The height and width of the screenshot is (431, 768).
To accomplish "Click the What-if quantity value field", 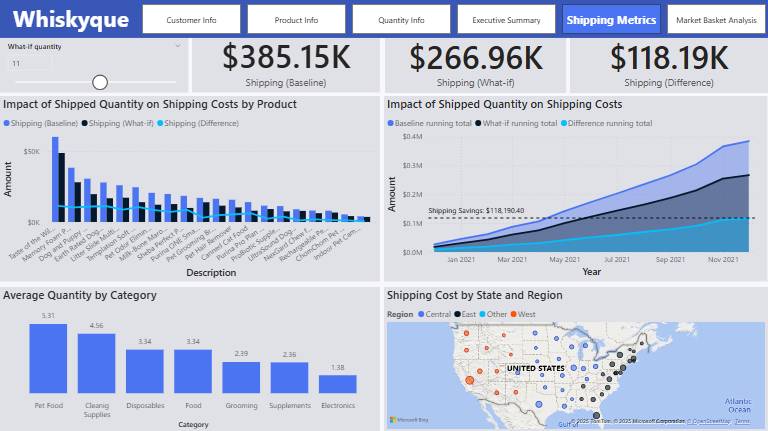I will click(30, 63).
